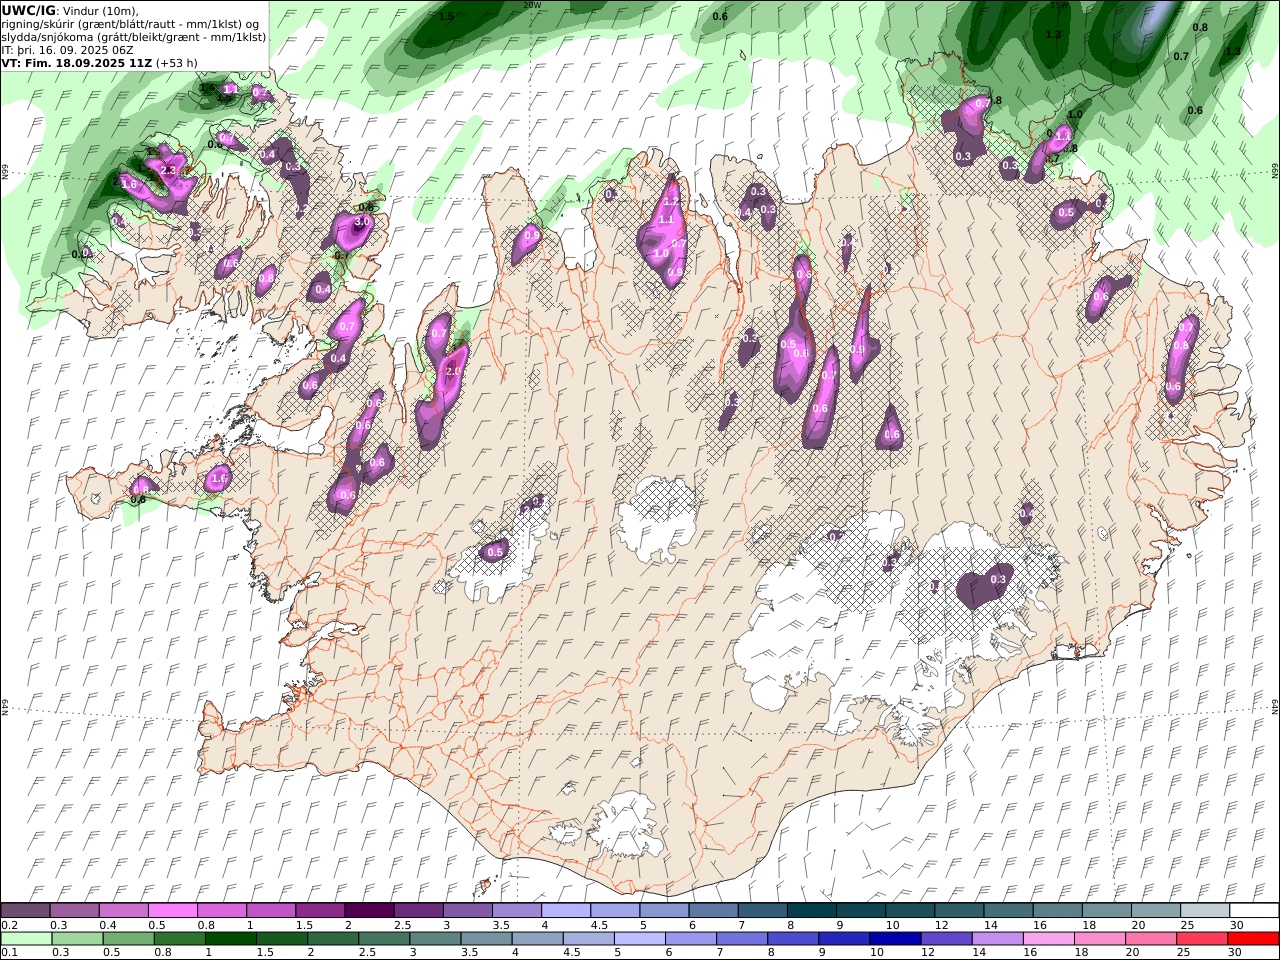The height and width of the screenshot is (960, 1280).
Task: Click the 2.5 snow legend swatch
Action: click(418, 910)
